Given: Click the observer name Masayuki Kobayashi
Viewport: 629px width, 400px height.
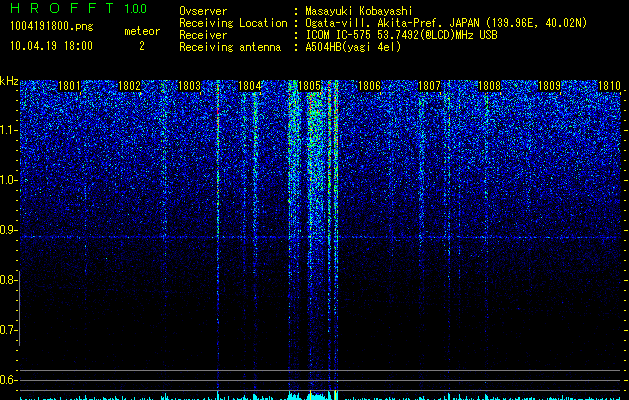Looking at the screenshot, I should [359, 11].
